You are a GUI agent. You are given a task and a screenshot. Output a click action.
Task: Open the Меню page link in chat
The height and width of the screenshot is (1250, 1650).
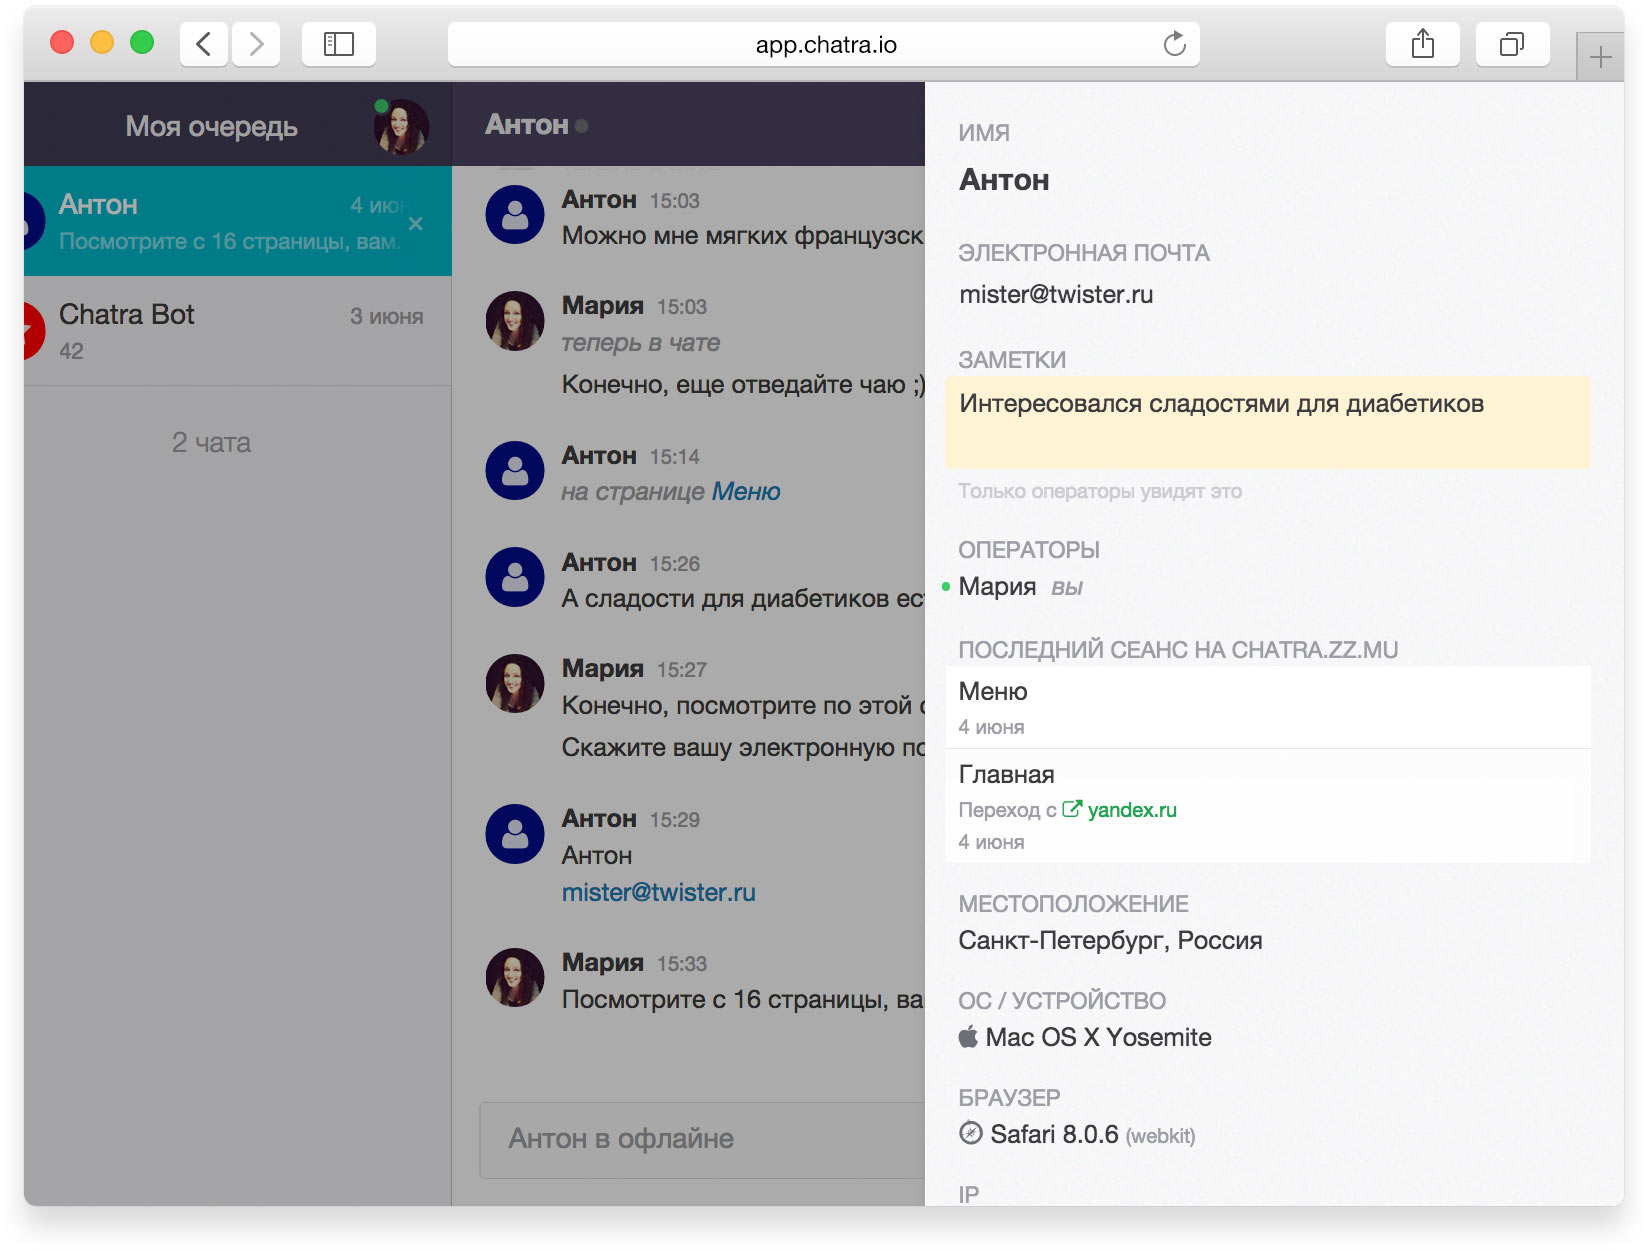coord(746,492)
